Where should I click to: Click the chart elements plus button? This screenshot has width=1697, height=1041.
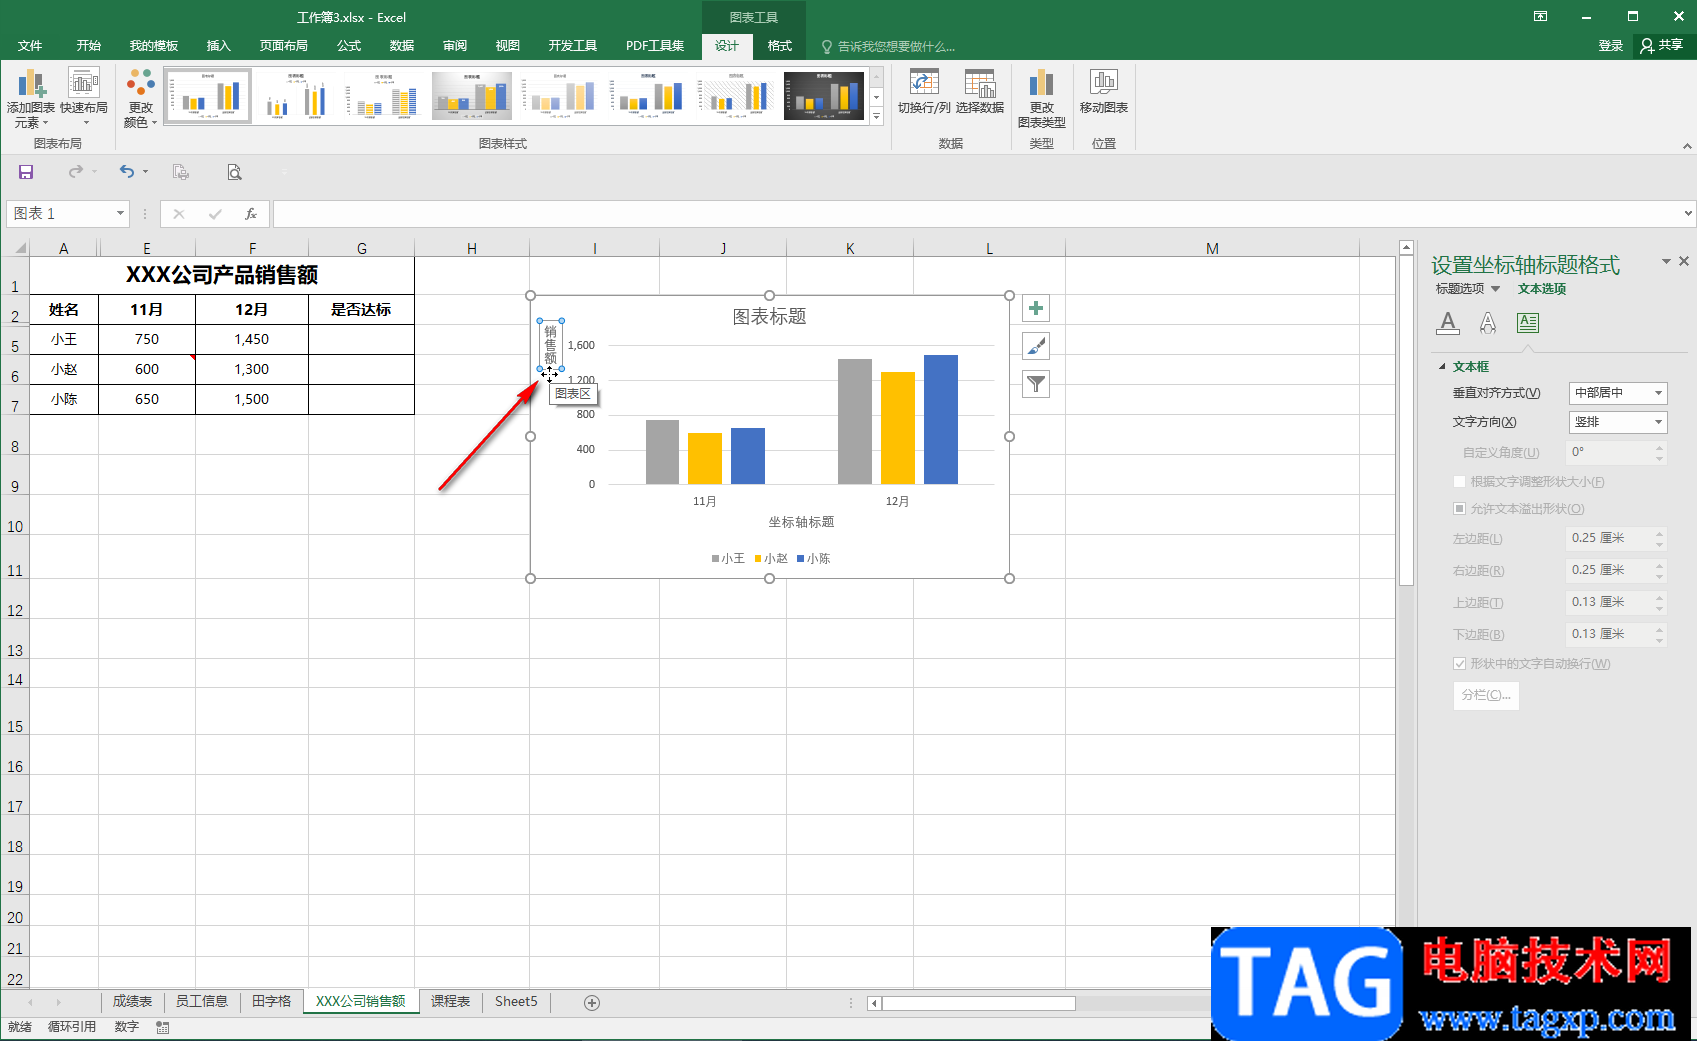tap(1036, 308)
